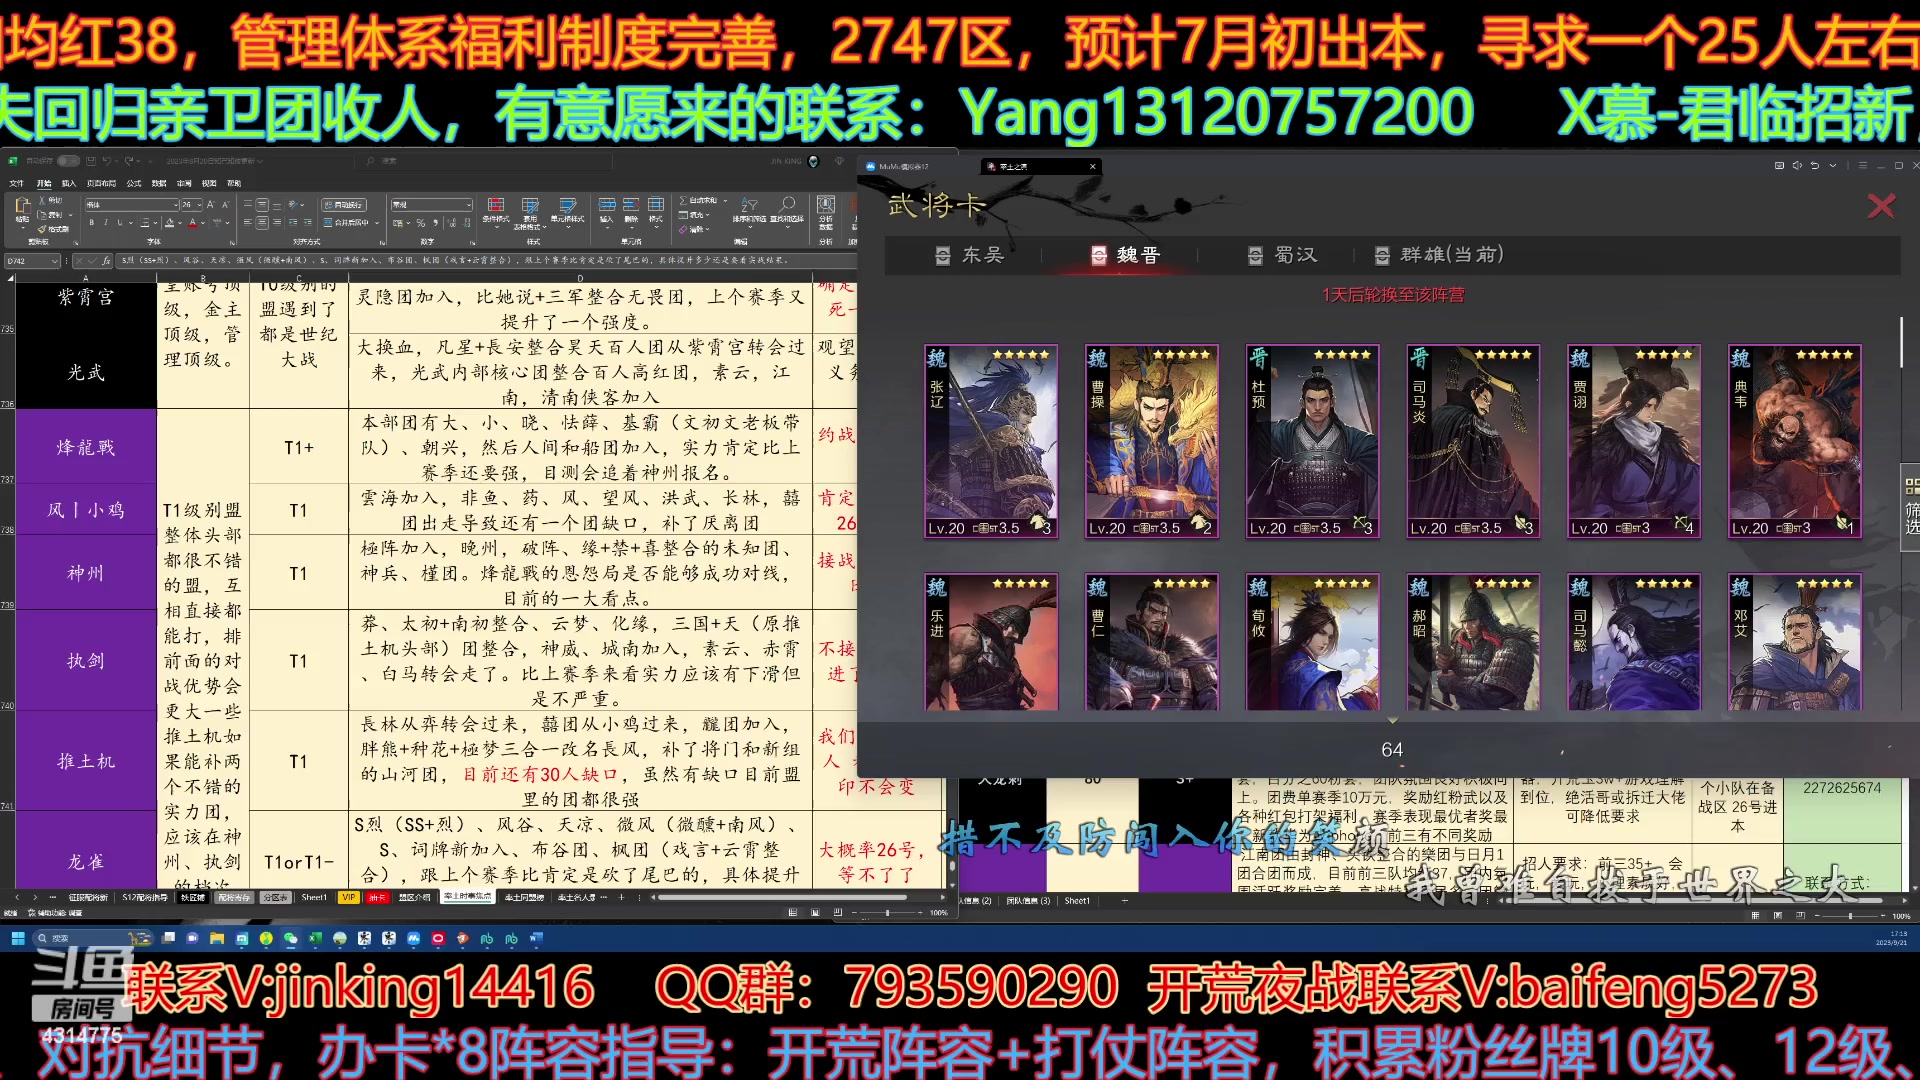Viewport: 1920px width, 1080px height.
Task: Open the Analyze Data icon
Action: (826, 204)
